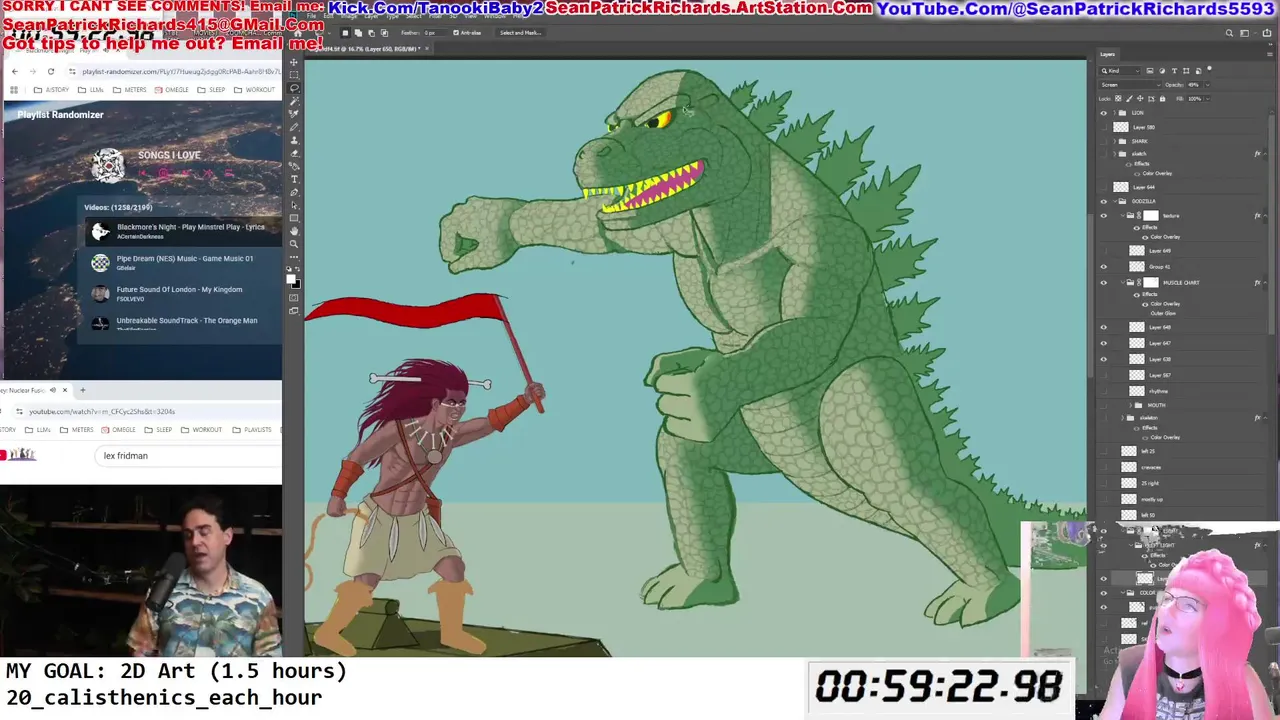Toggle the Anti-alias checkbox
Screen dimensions: 1280x720
point(456,33)
